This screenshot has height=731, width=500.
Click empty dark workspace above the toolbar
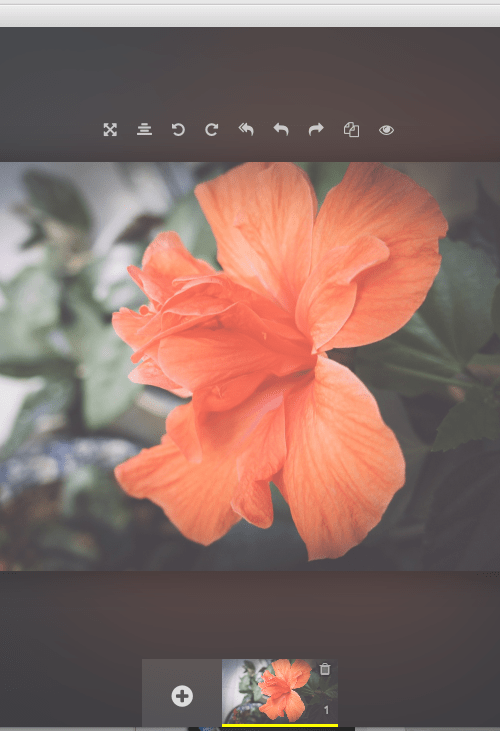tap(250, 70)
